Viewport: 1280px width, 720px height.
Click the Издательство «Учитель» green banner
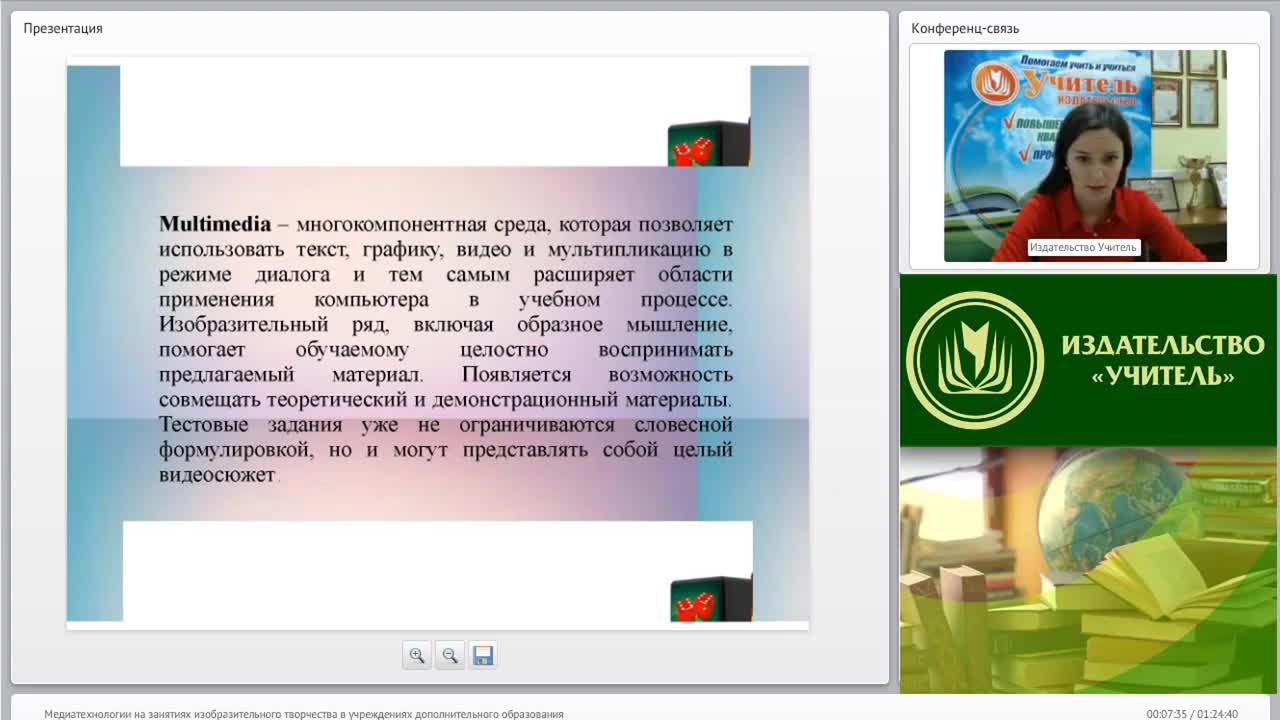(1089, 361)
